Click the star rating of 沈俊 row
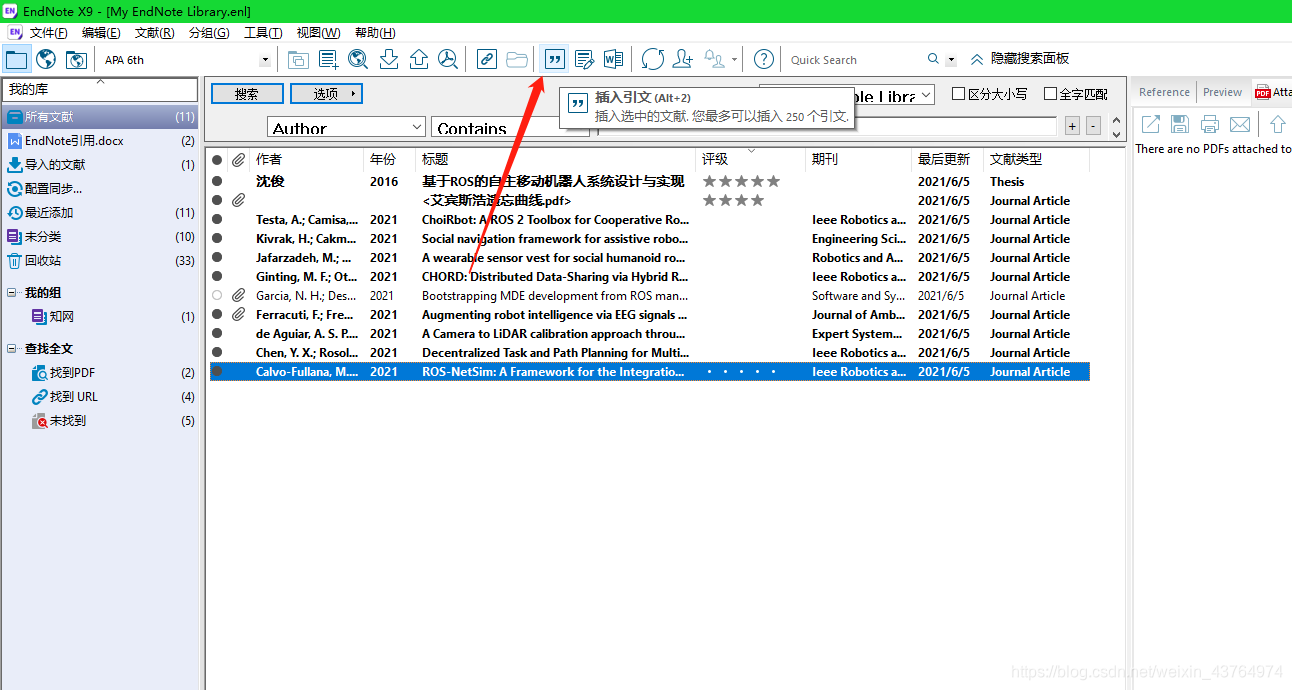Screen dimensions: 1292x690 tap(741, 182)
